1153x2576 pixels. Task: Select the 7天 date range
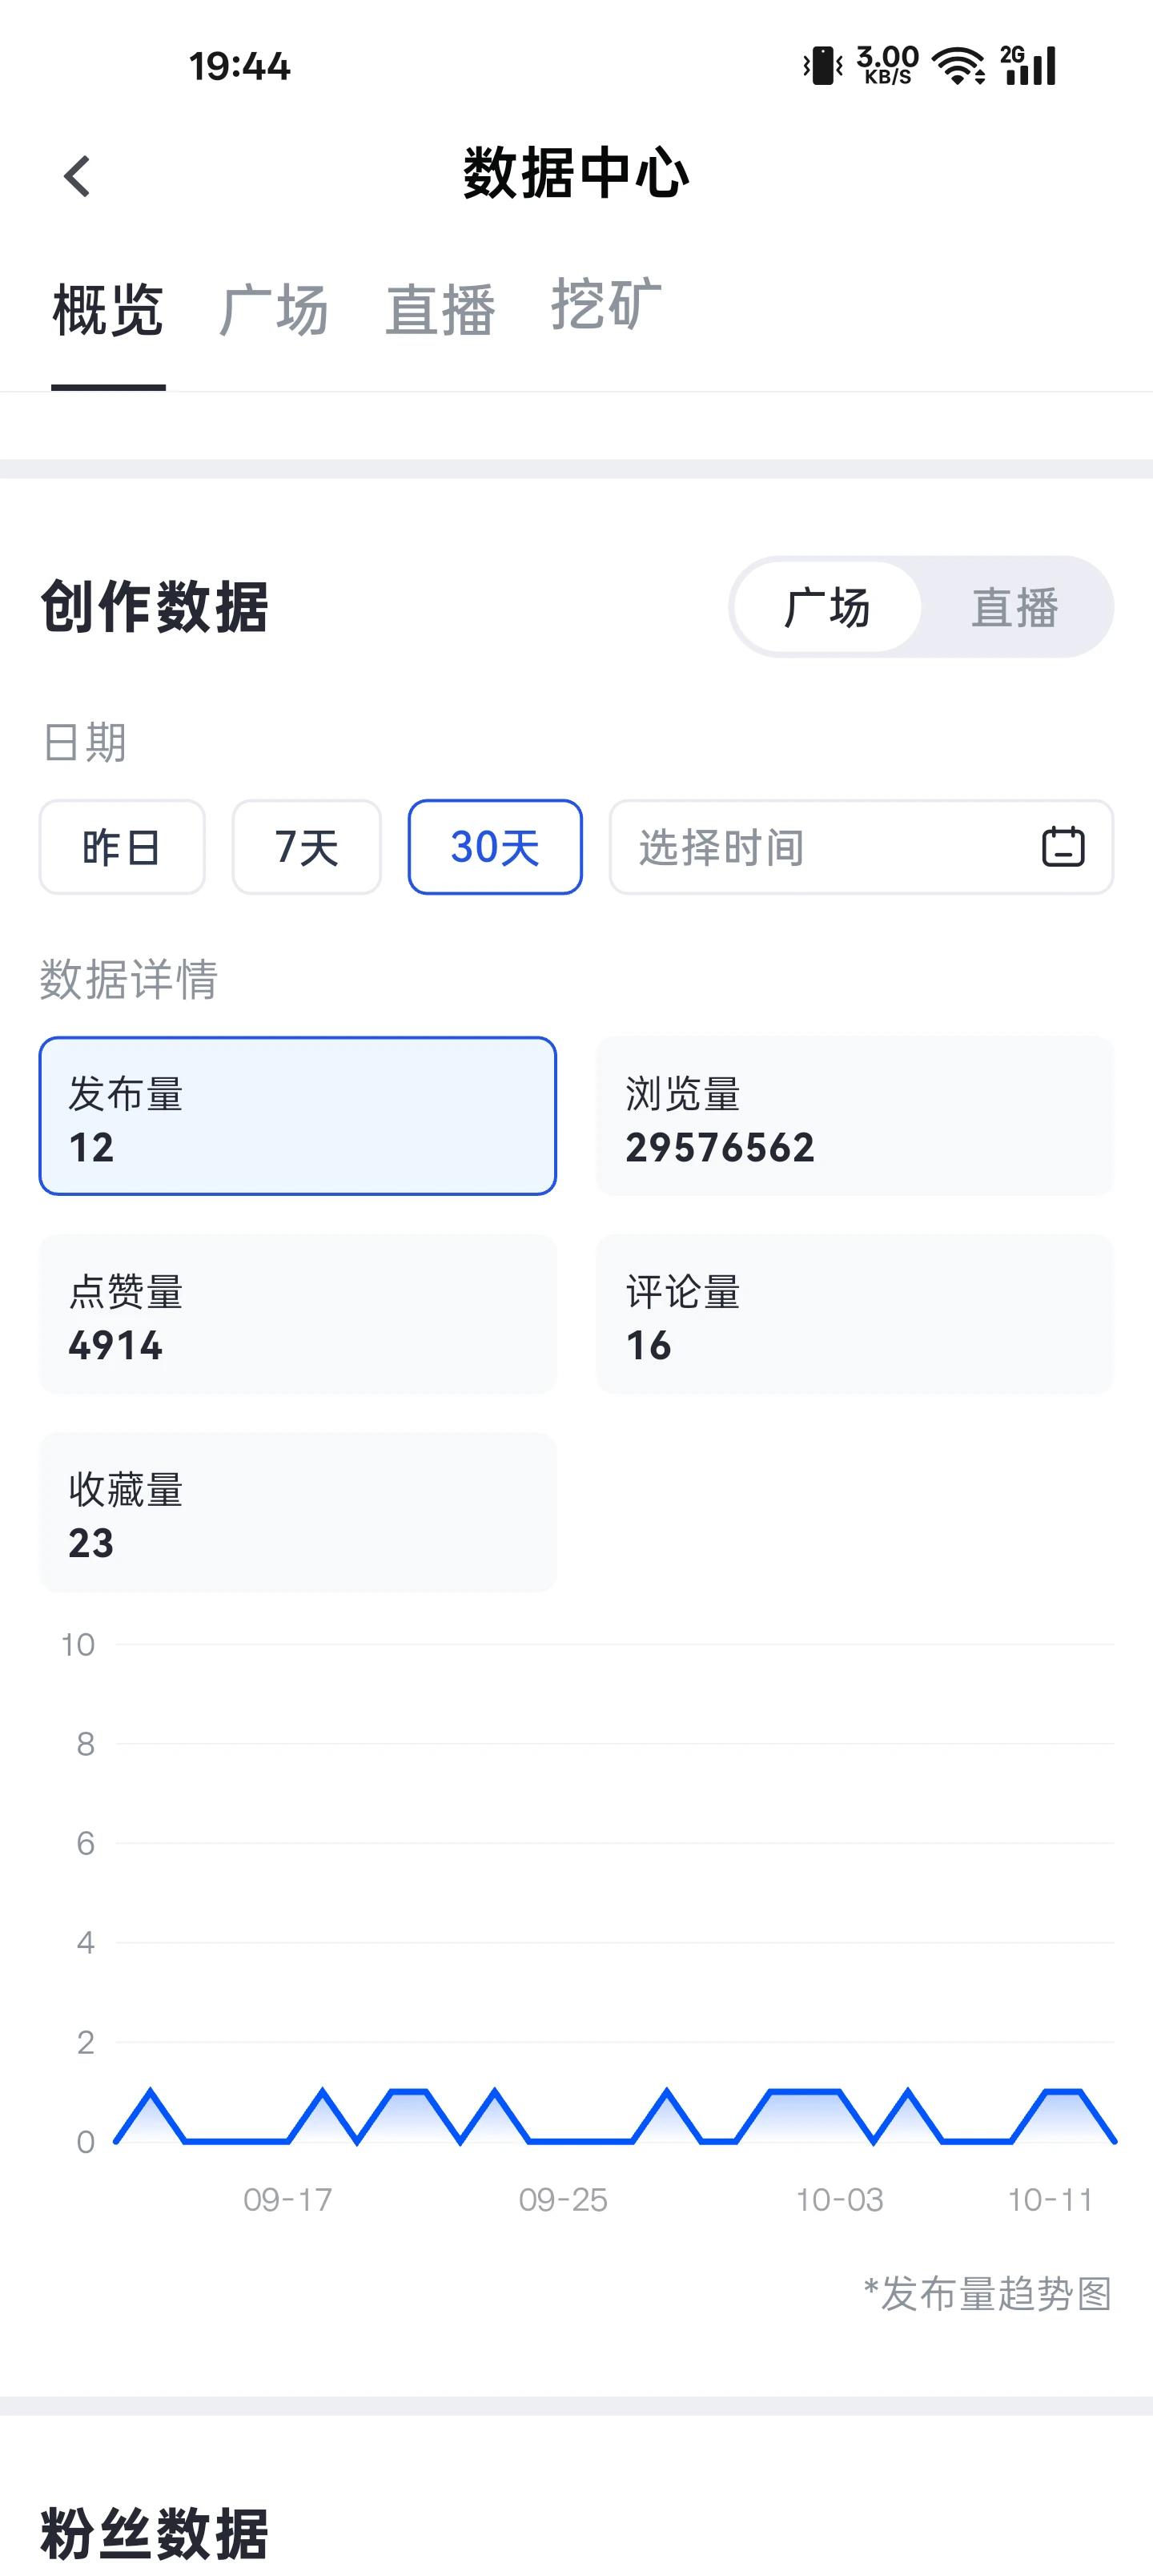pyautogui.click(x=306, y=847)
